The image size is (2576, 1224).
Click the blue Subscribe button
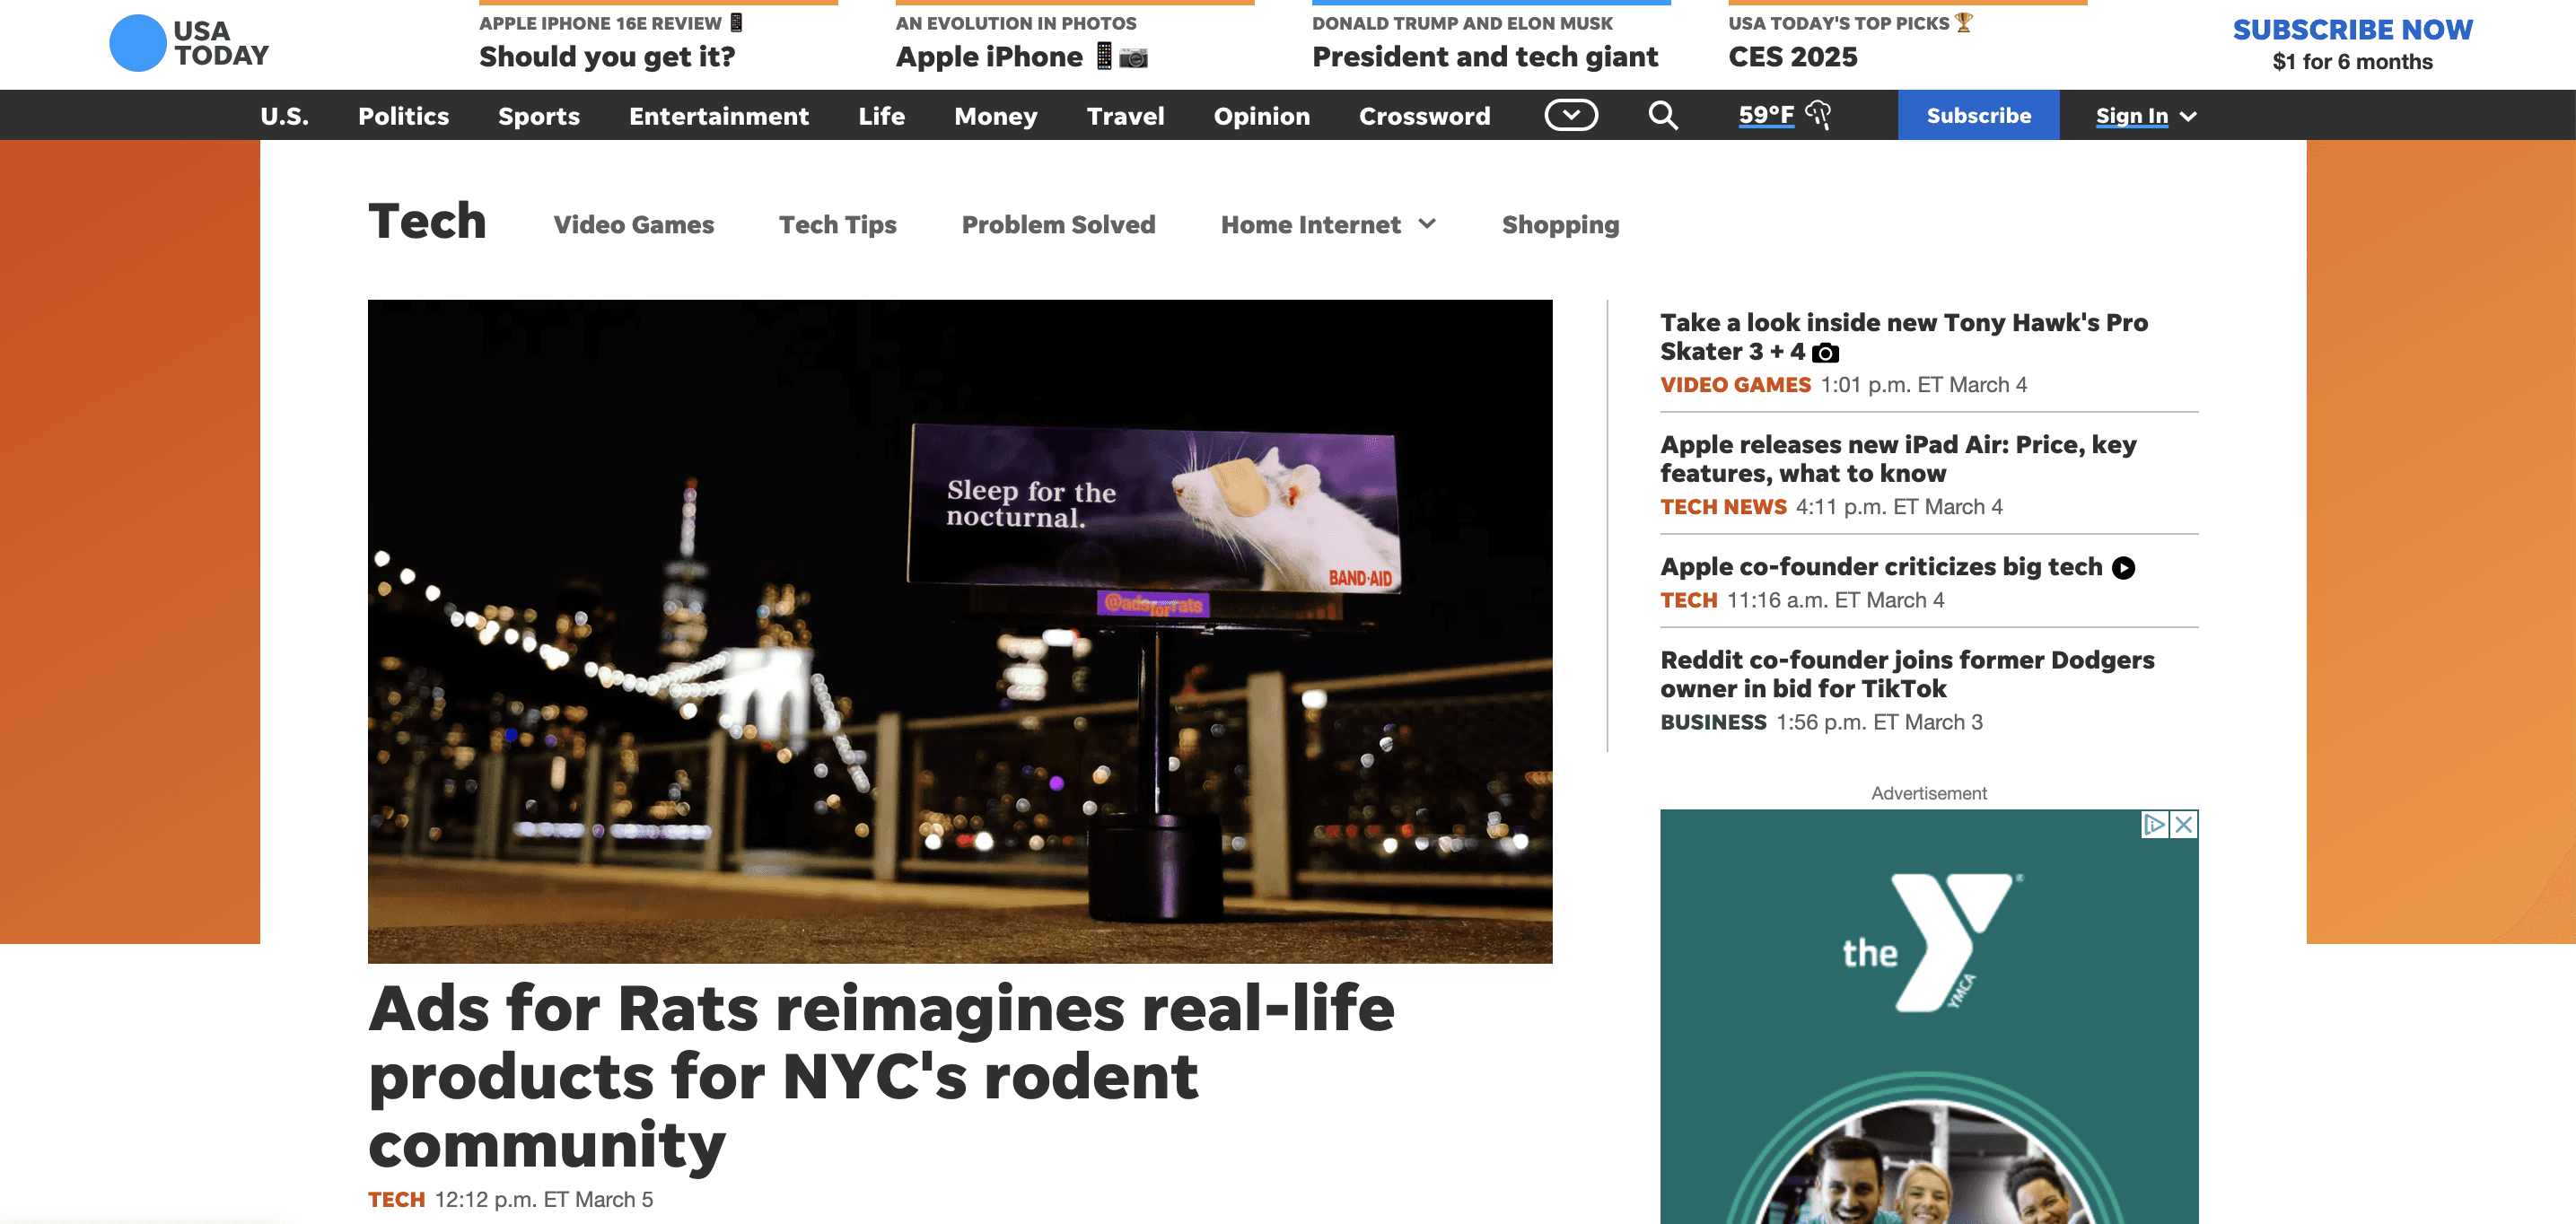(x=1978, y=116)
